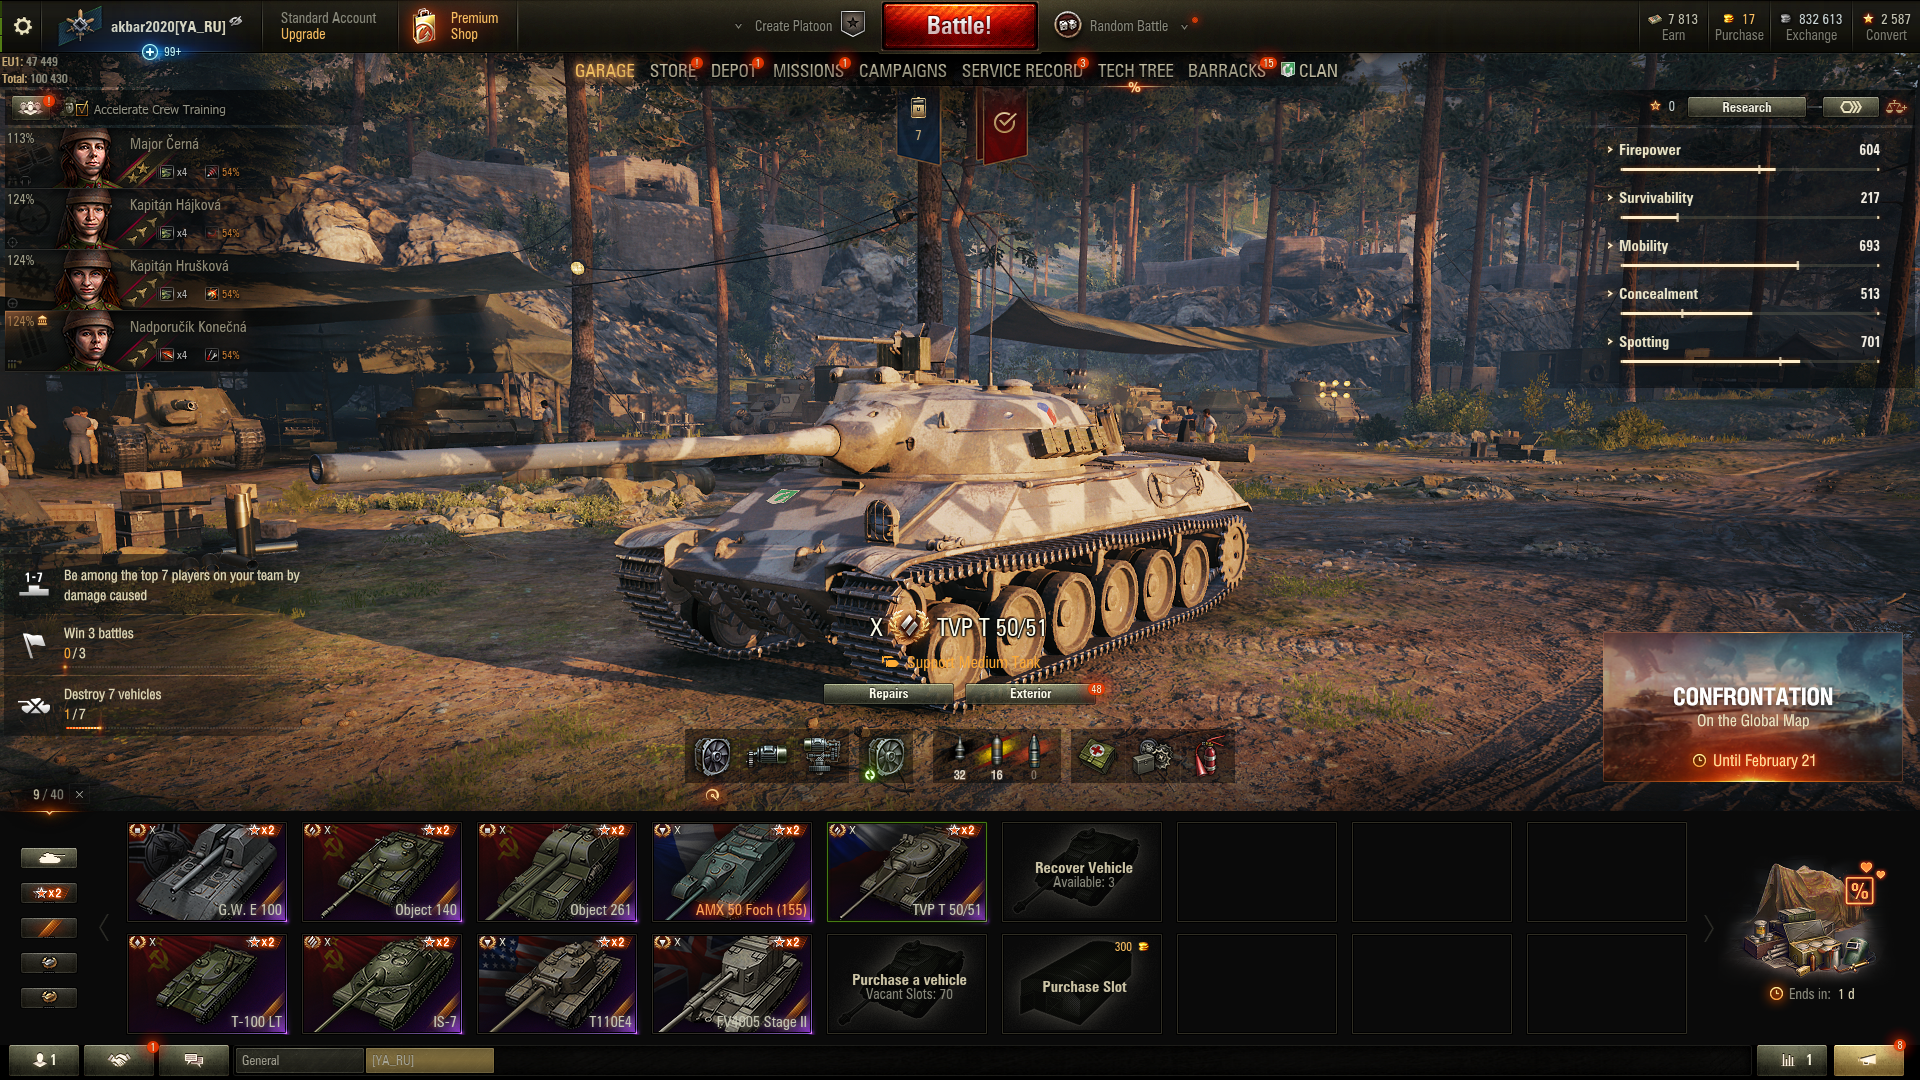
Task: Open the TECH TREE tab
Action: pos(1135,71)
